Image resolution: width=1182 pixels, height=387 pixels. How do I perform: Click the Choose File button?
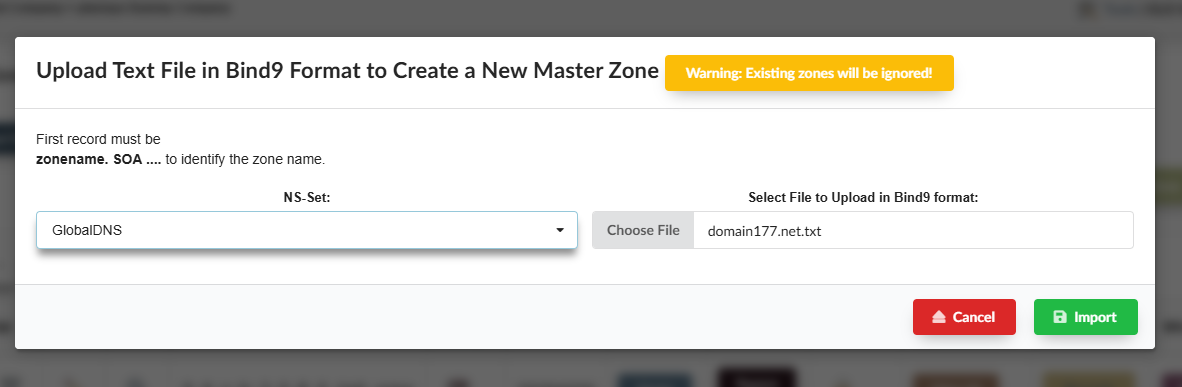point(643,230)
